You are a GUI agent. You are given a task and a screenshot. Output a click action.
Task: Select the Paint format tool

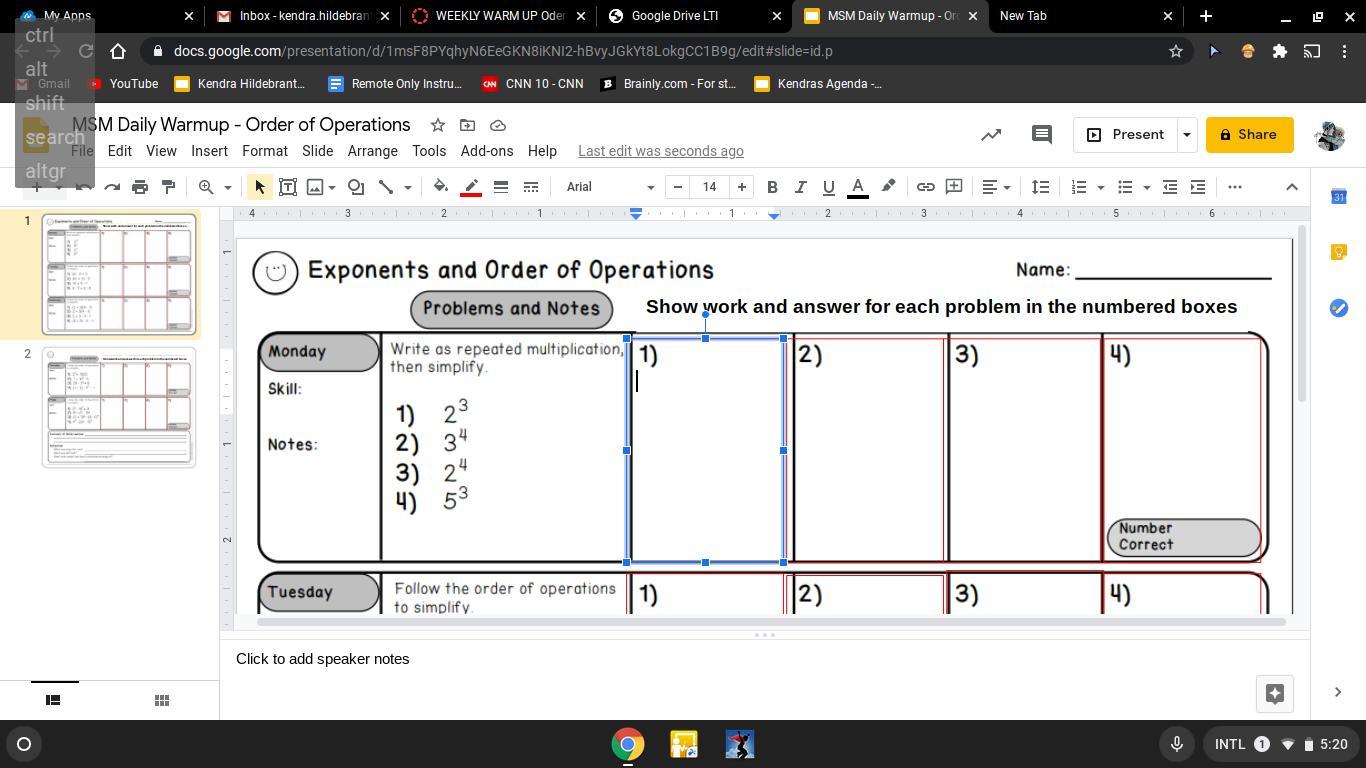[168, 187]
